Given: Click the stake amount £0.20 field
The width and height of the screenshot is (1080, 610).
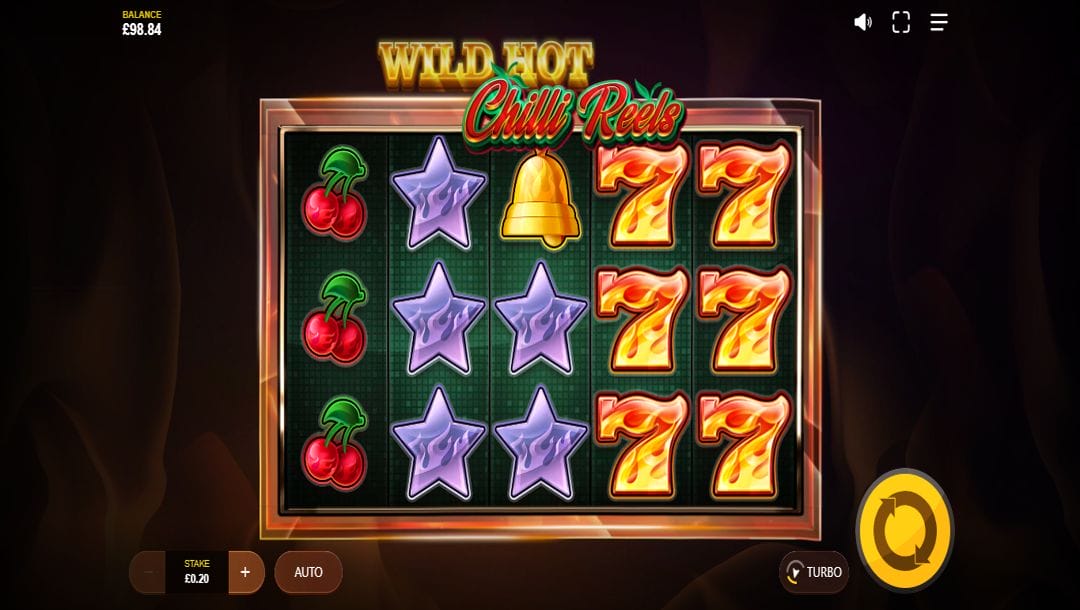Looking at the screenshot, I should click(x=197, y=572).
